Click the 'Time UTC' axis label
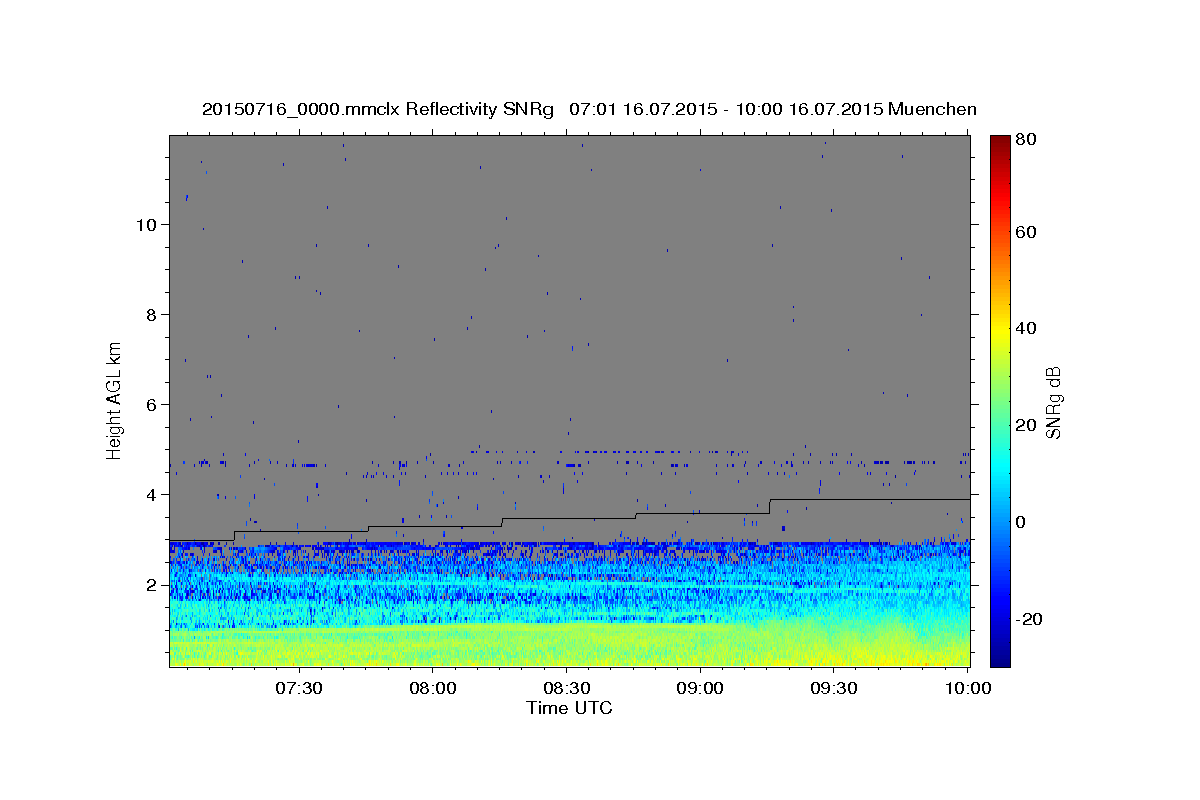 pos(569,708)
